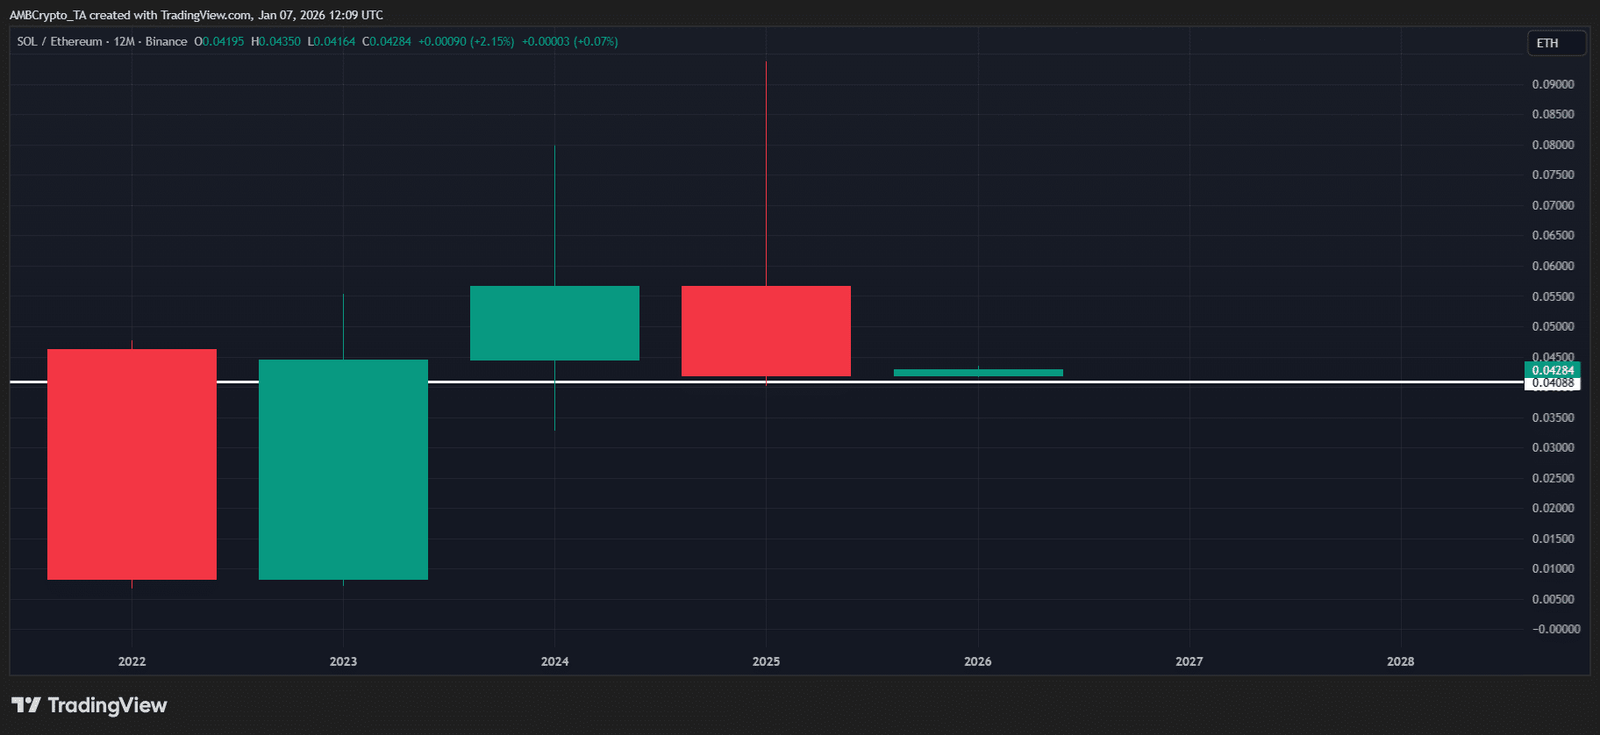The width and height of the screenshot is (1600, 735).
Task: Click the 0.09000 price scale label
Action: point(1552,84)
